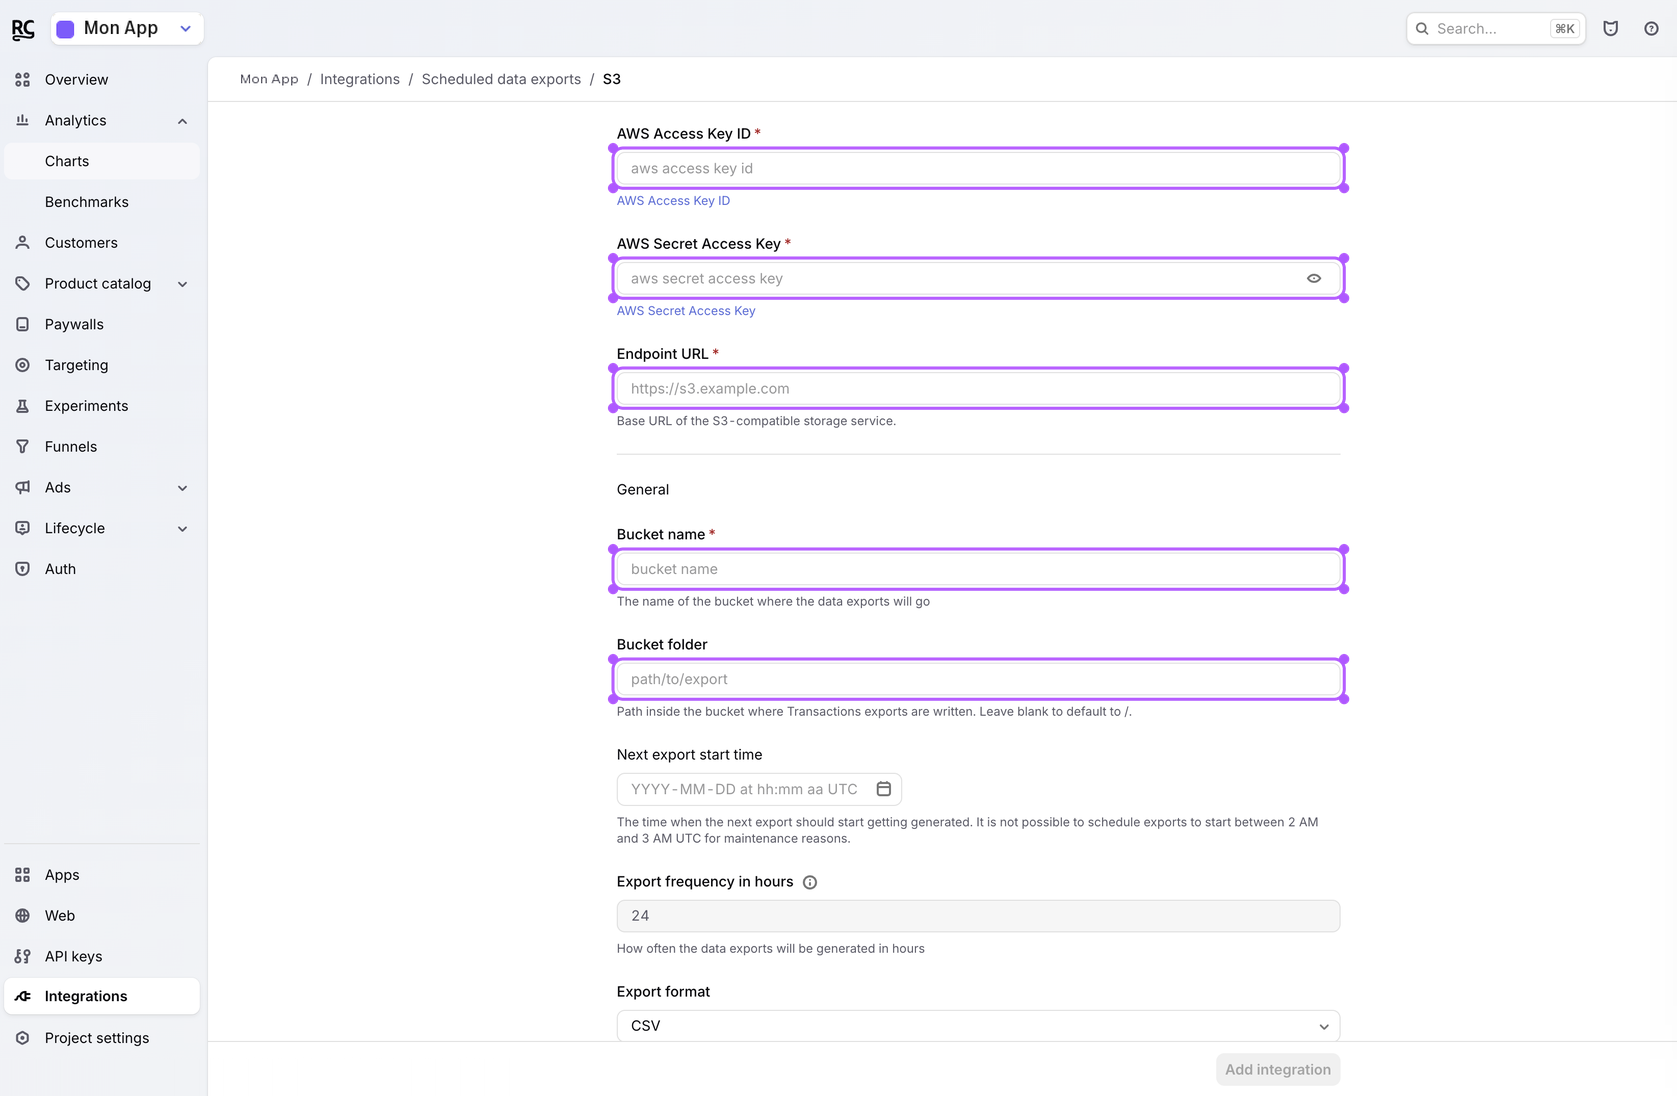Open Targeting page
This screenshot has height=1096, width=1677.
point(102,365)
